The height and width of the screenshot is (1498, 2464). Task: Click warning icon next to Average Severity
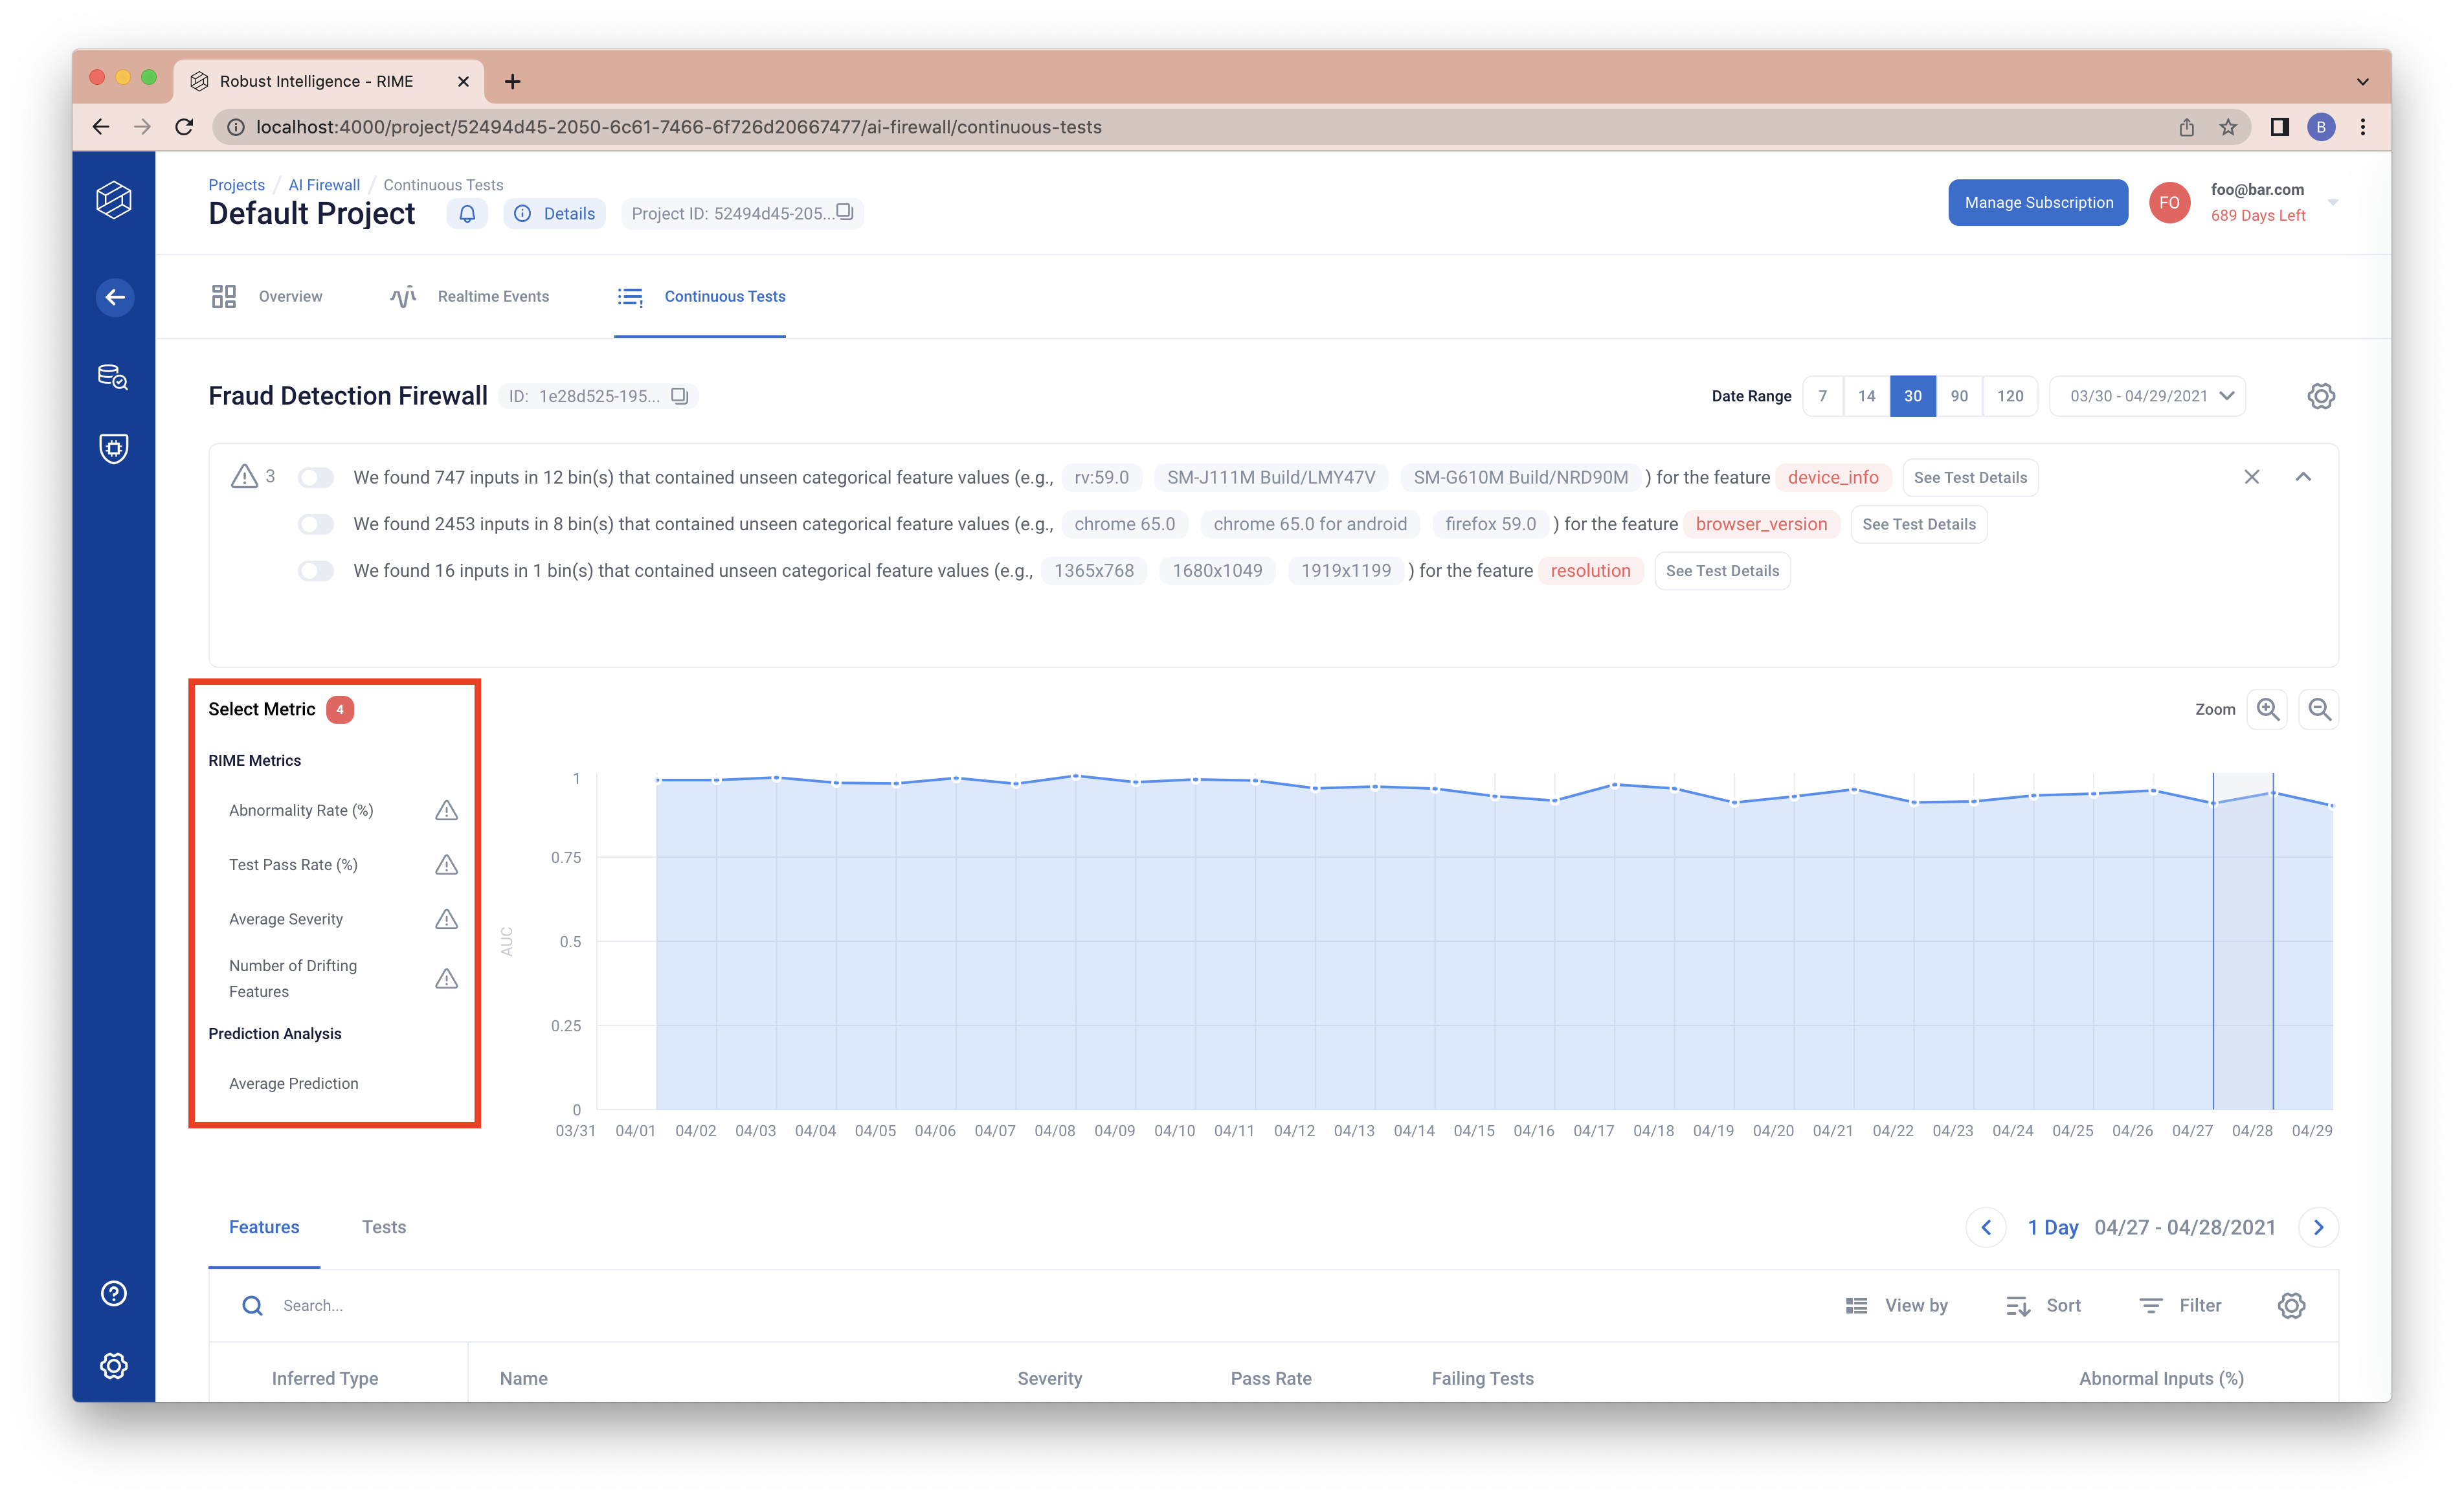click(447, 919)
